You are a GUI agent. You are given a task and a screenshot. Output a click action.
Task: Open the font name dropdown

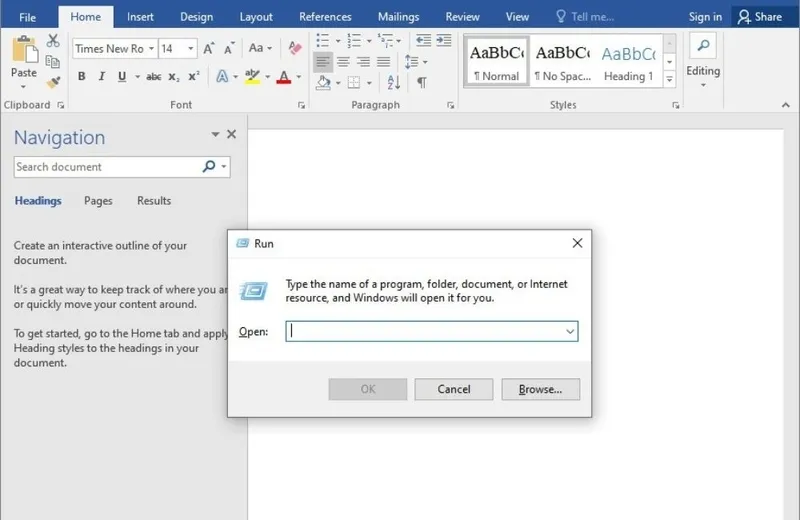pyautogui.click(x=152, y=48)
